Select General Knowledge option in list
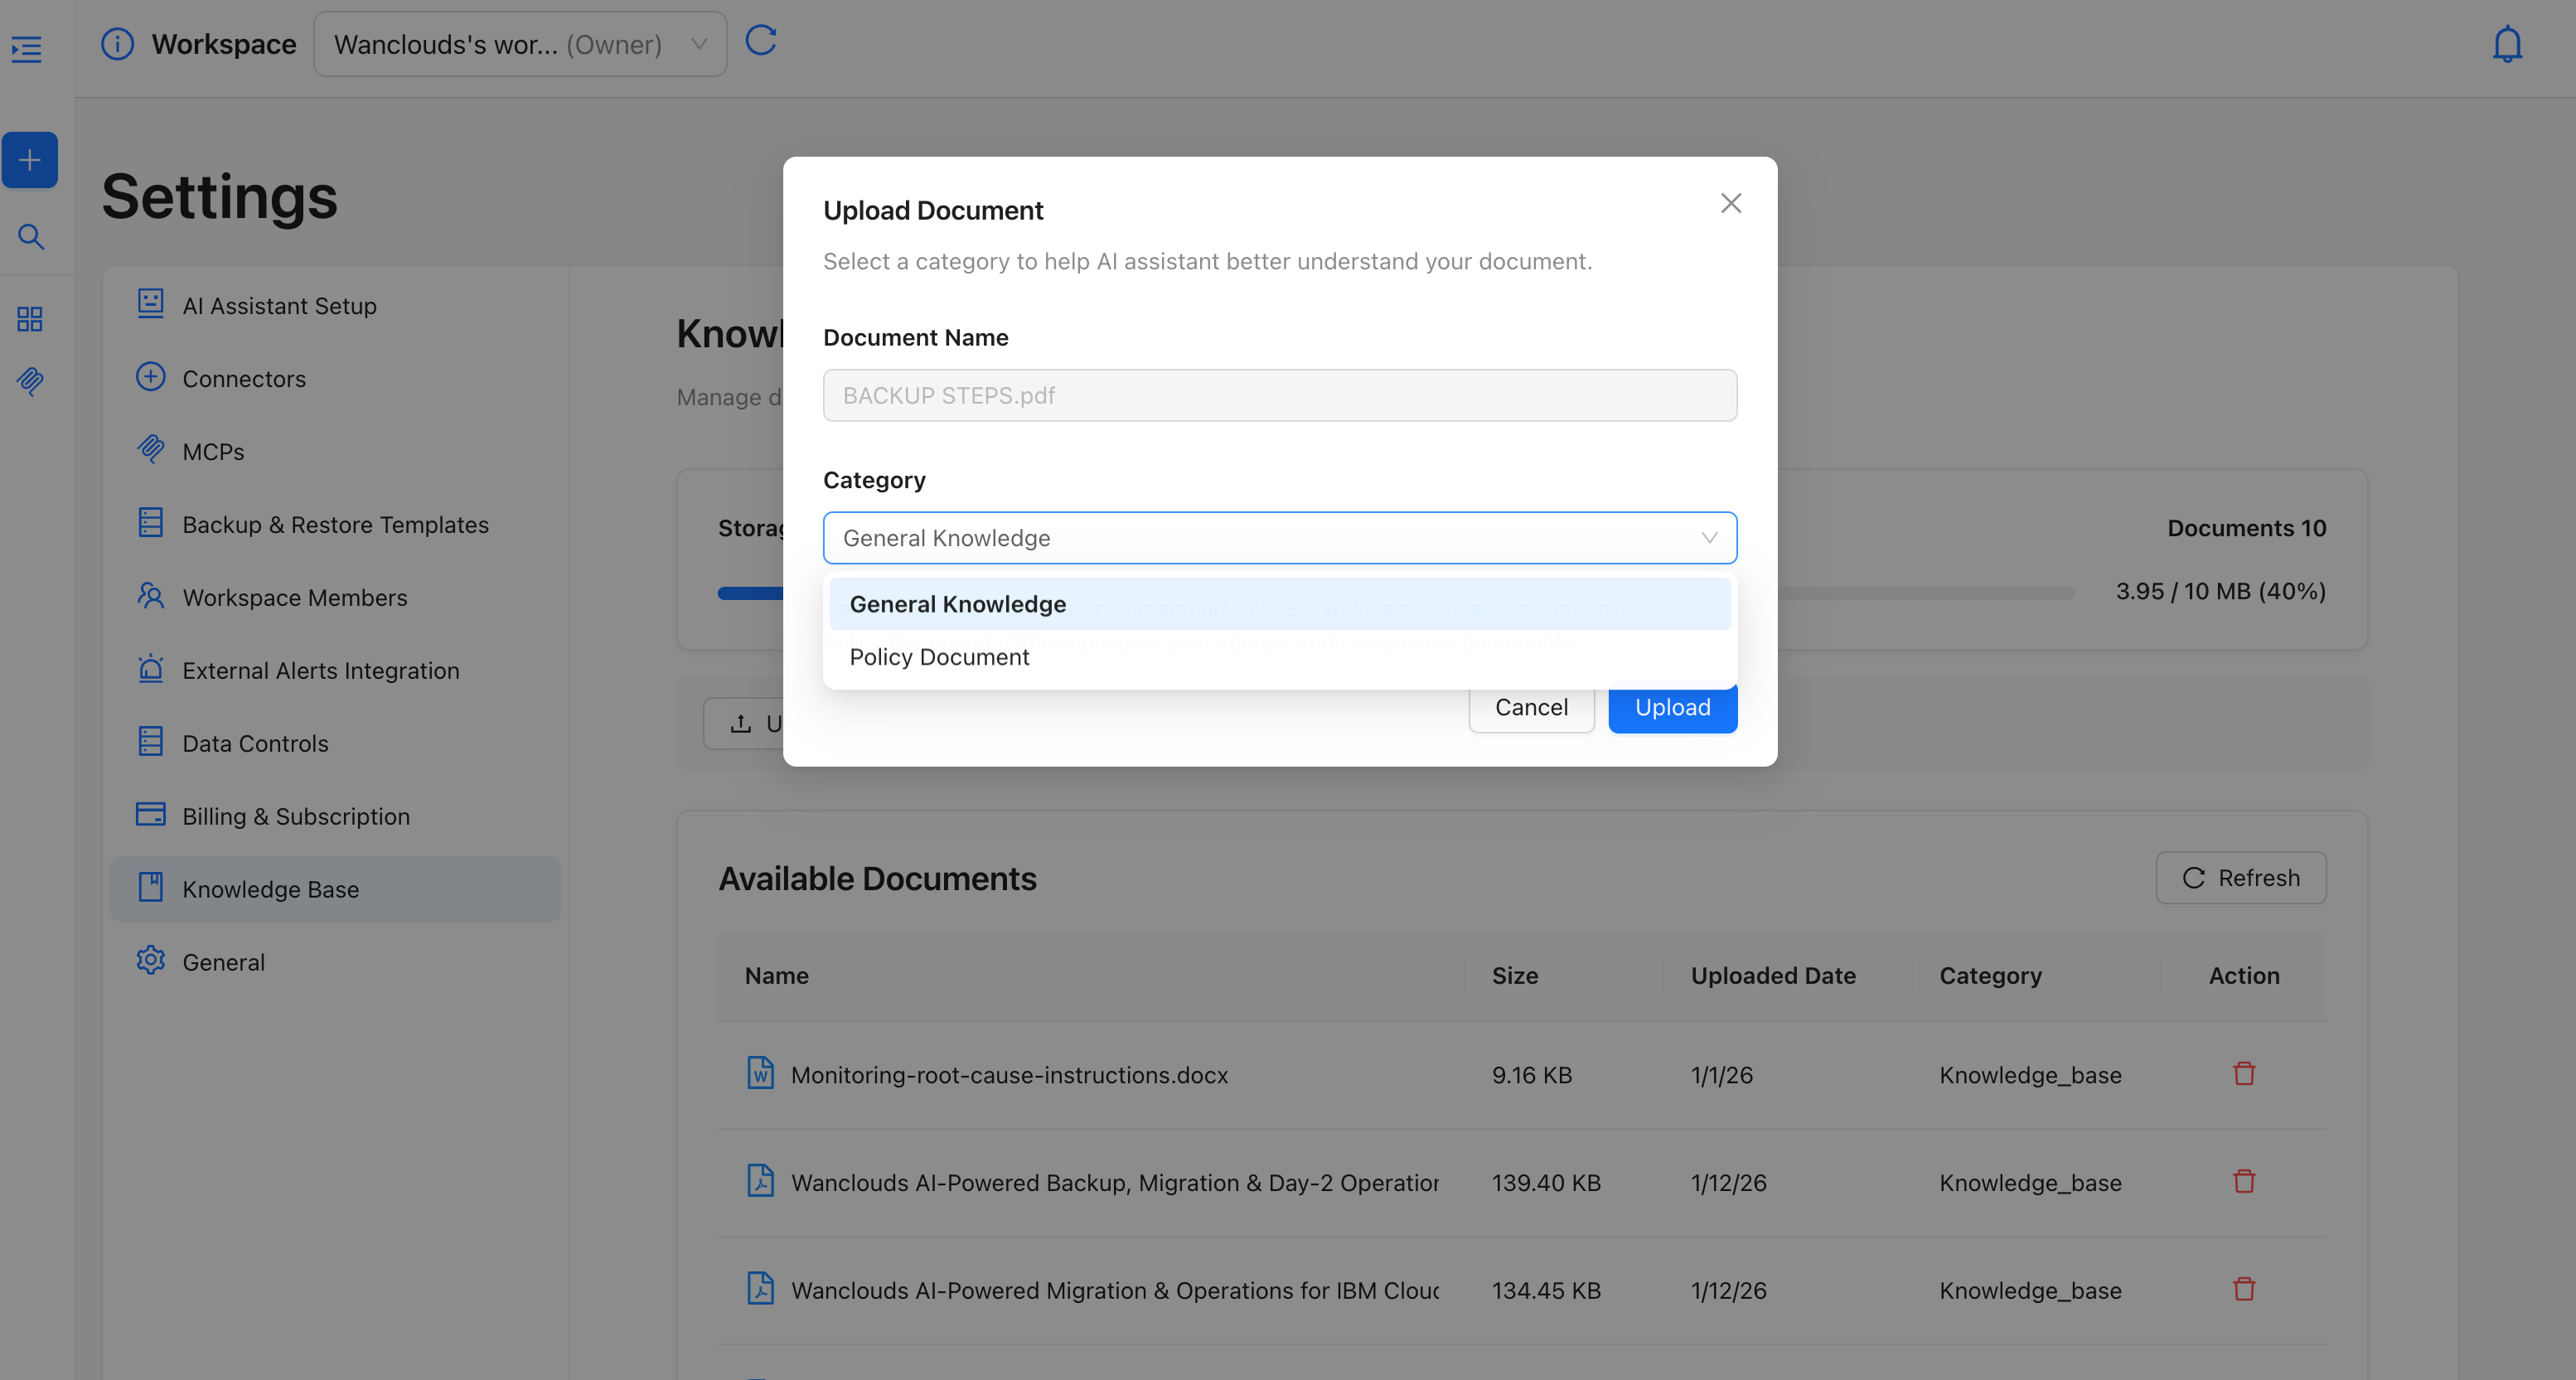This screenshot has width=2576, height=1380. coord(957,604)
